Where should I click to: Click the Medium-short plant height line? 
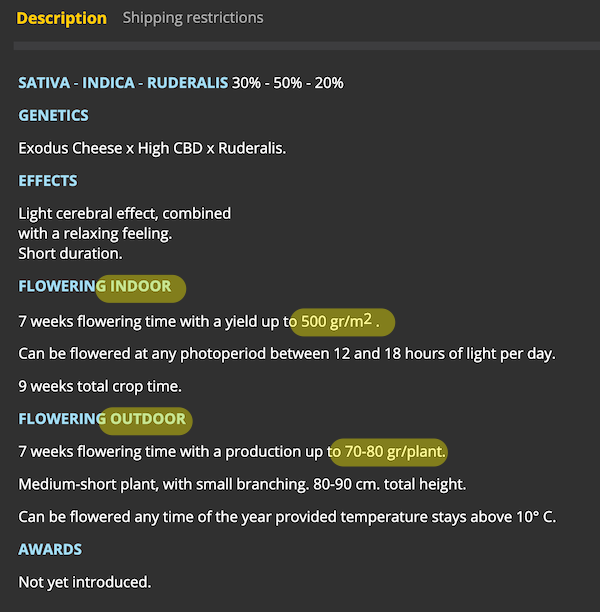pos(242,484)
